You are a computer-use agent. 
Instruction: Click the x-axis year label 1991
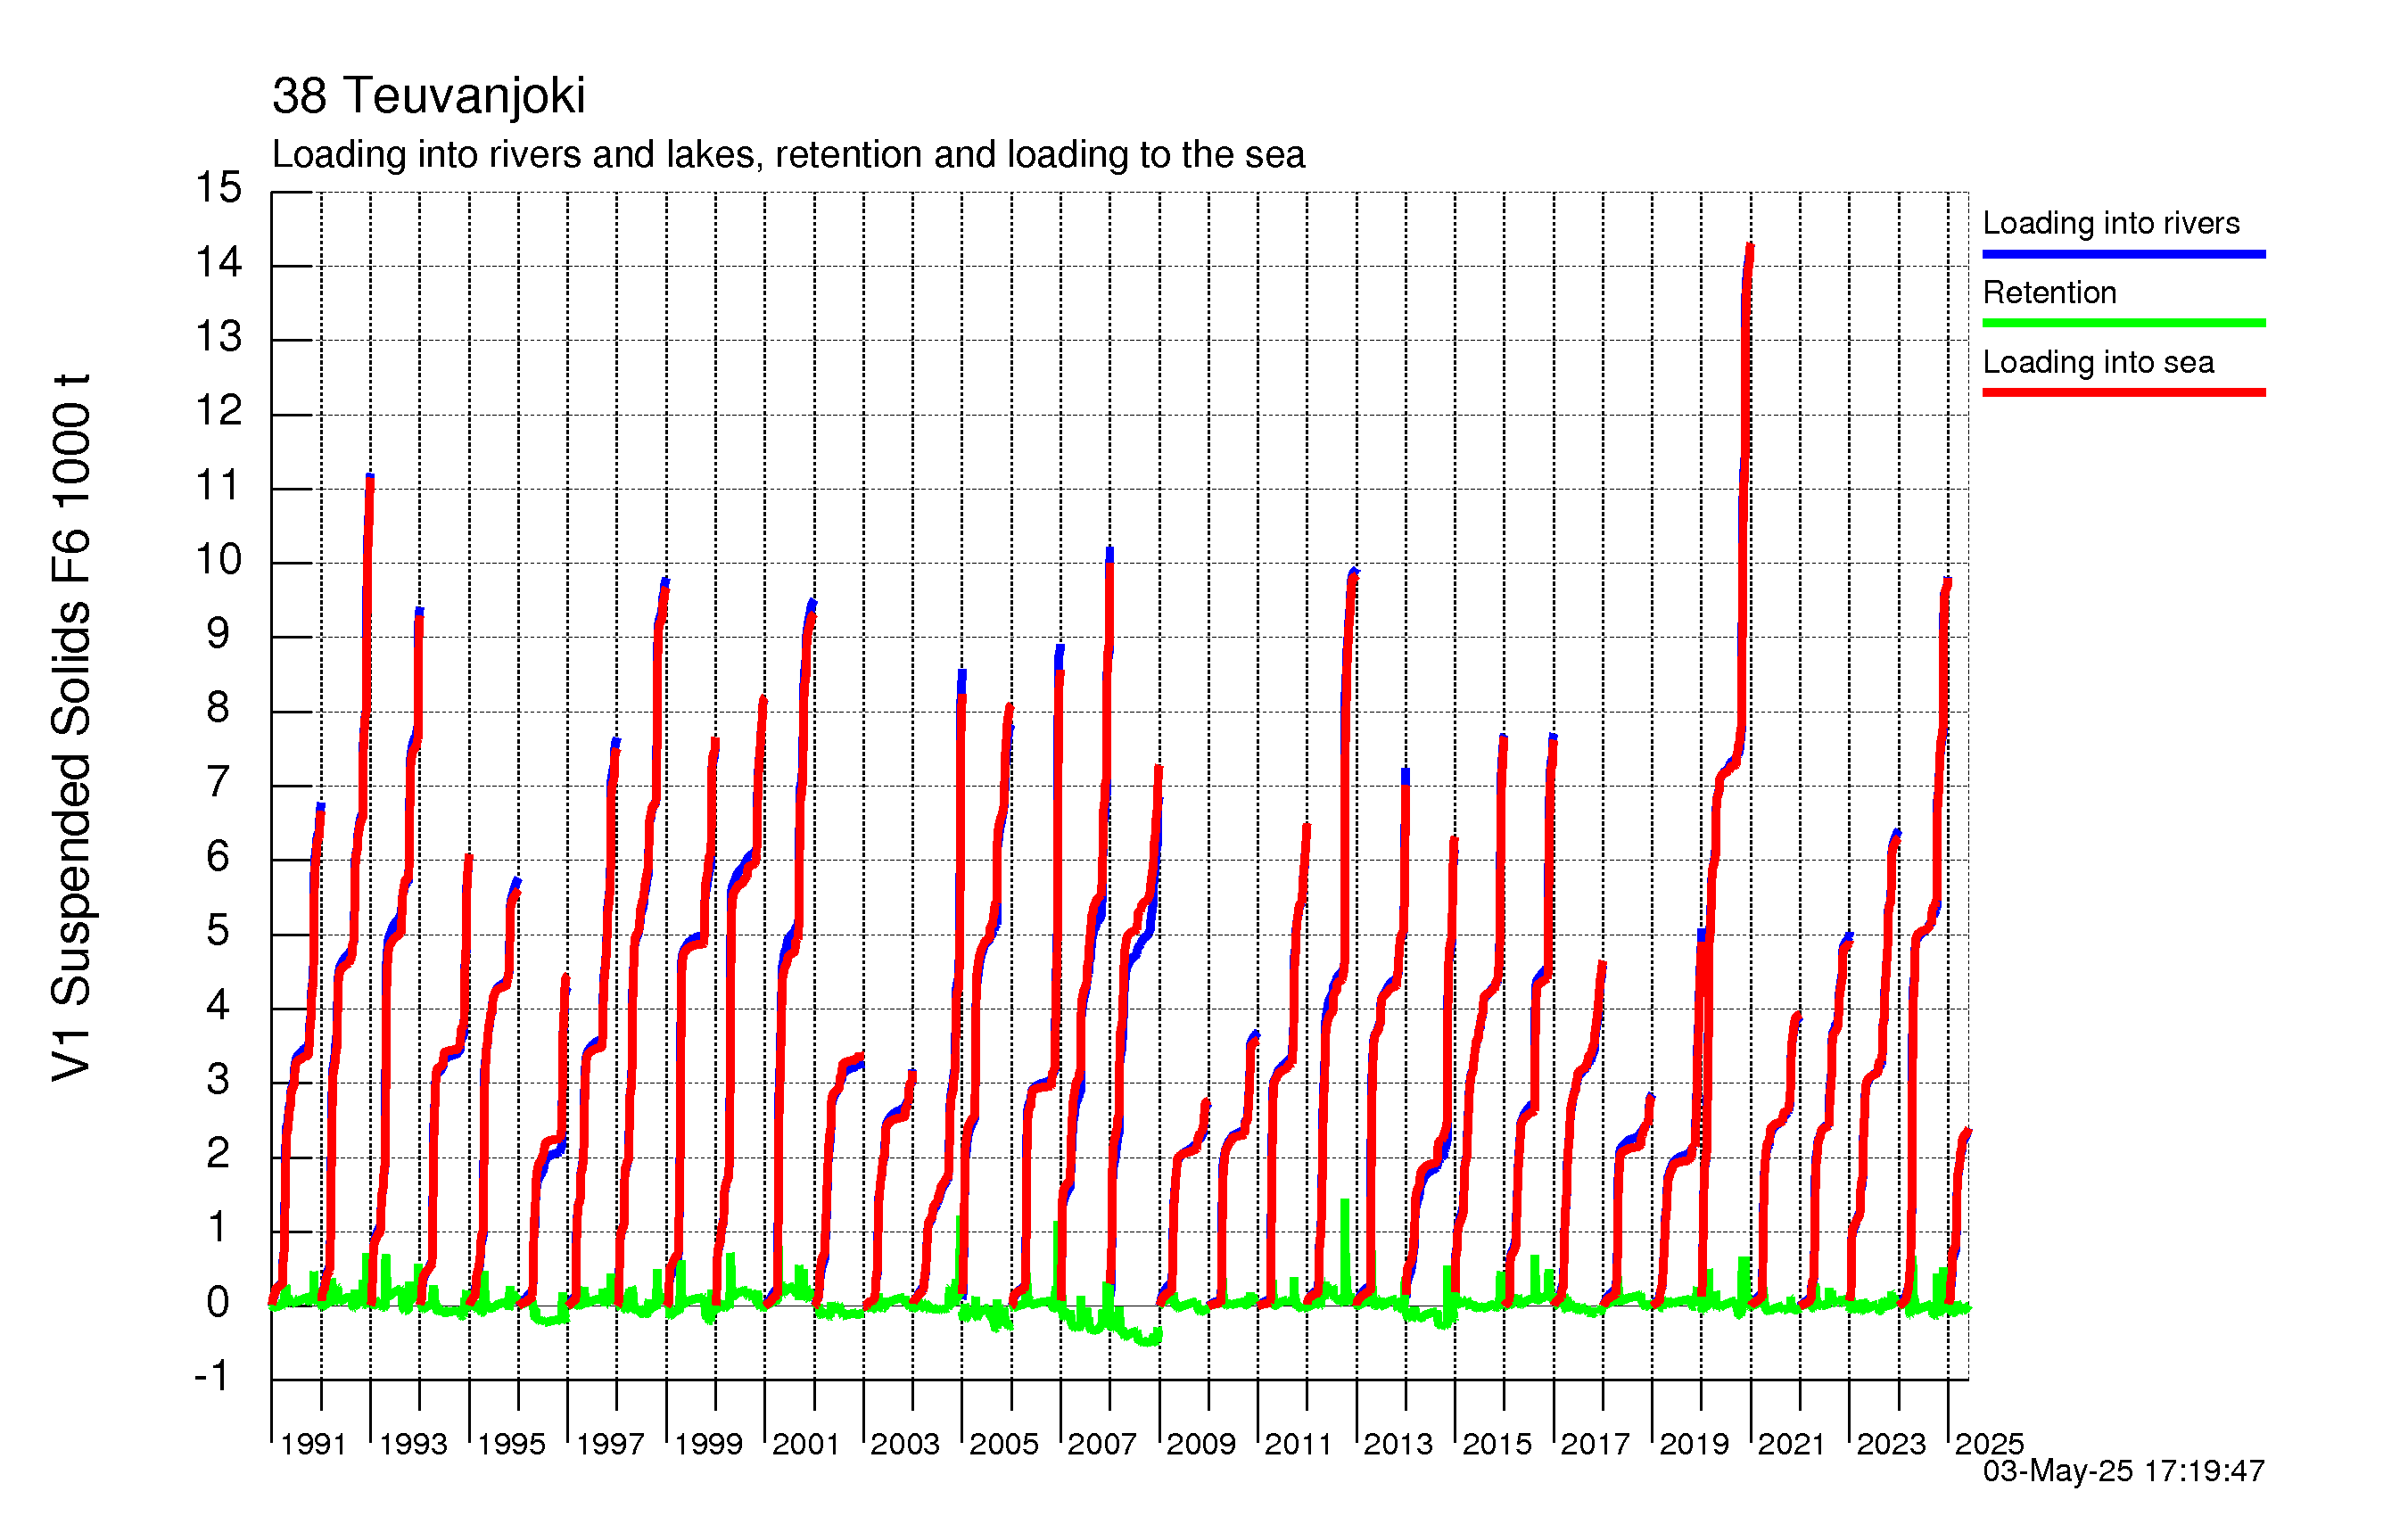[313, 1444]
